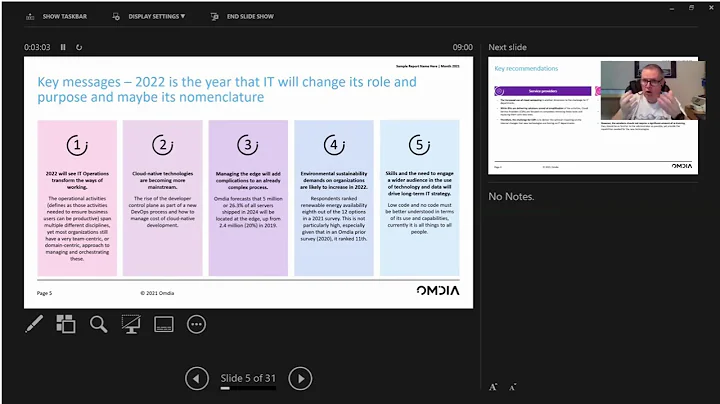Click the End Slide Show icon
Viewport: 720px width, 404px height.
pyautogui.click(x=214, y=17)
